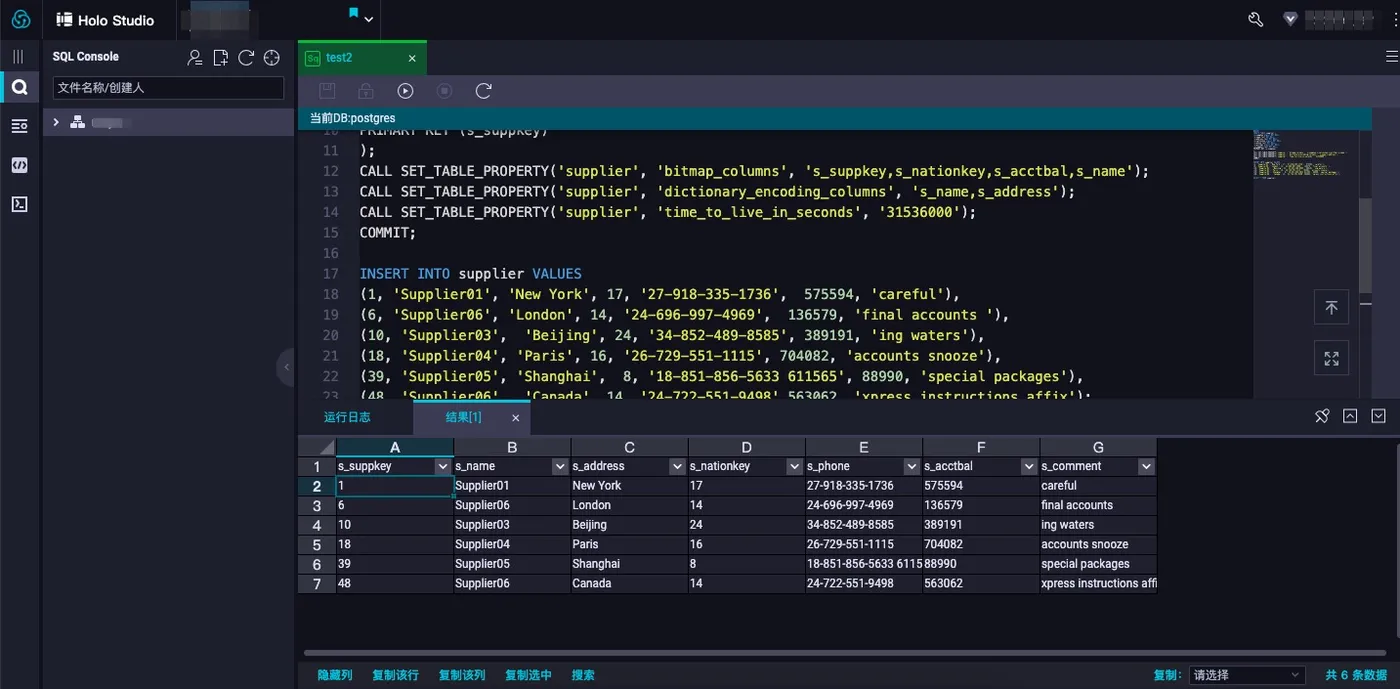Switch to the 运行日志 tab
The height and width of the screenshot is (689, 1400).
click(x=347, y=417)
